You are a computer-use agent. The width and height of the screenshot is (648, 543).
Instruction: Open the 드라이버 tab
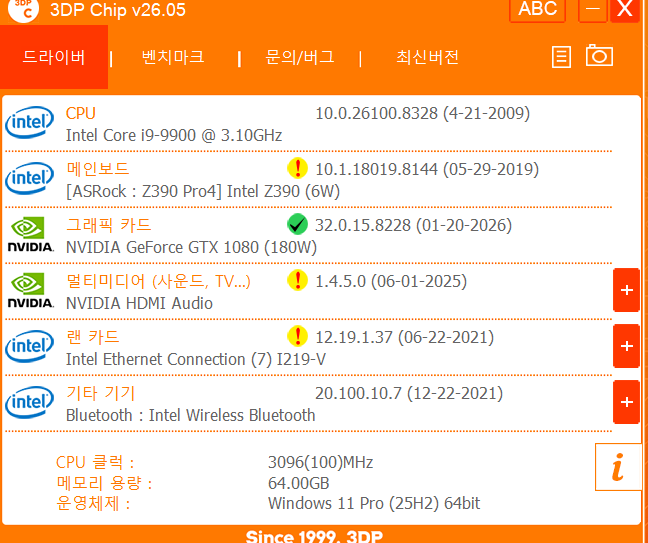54,57
